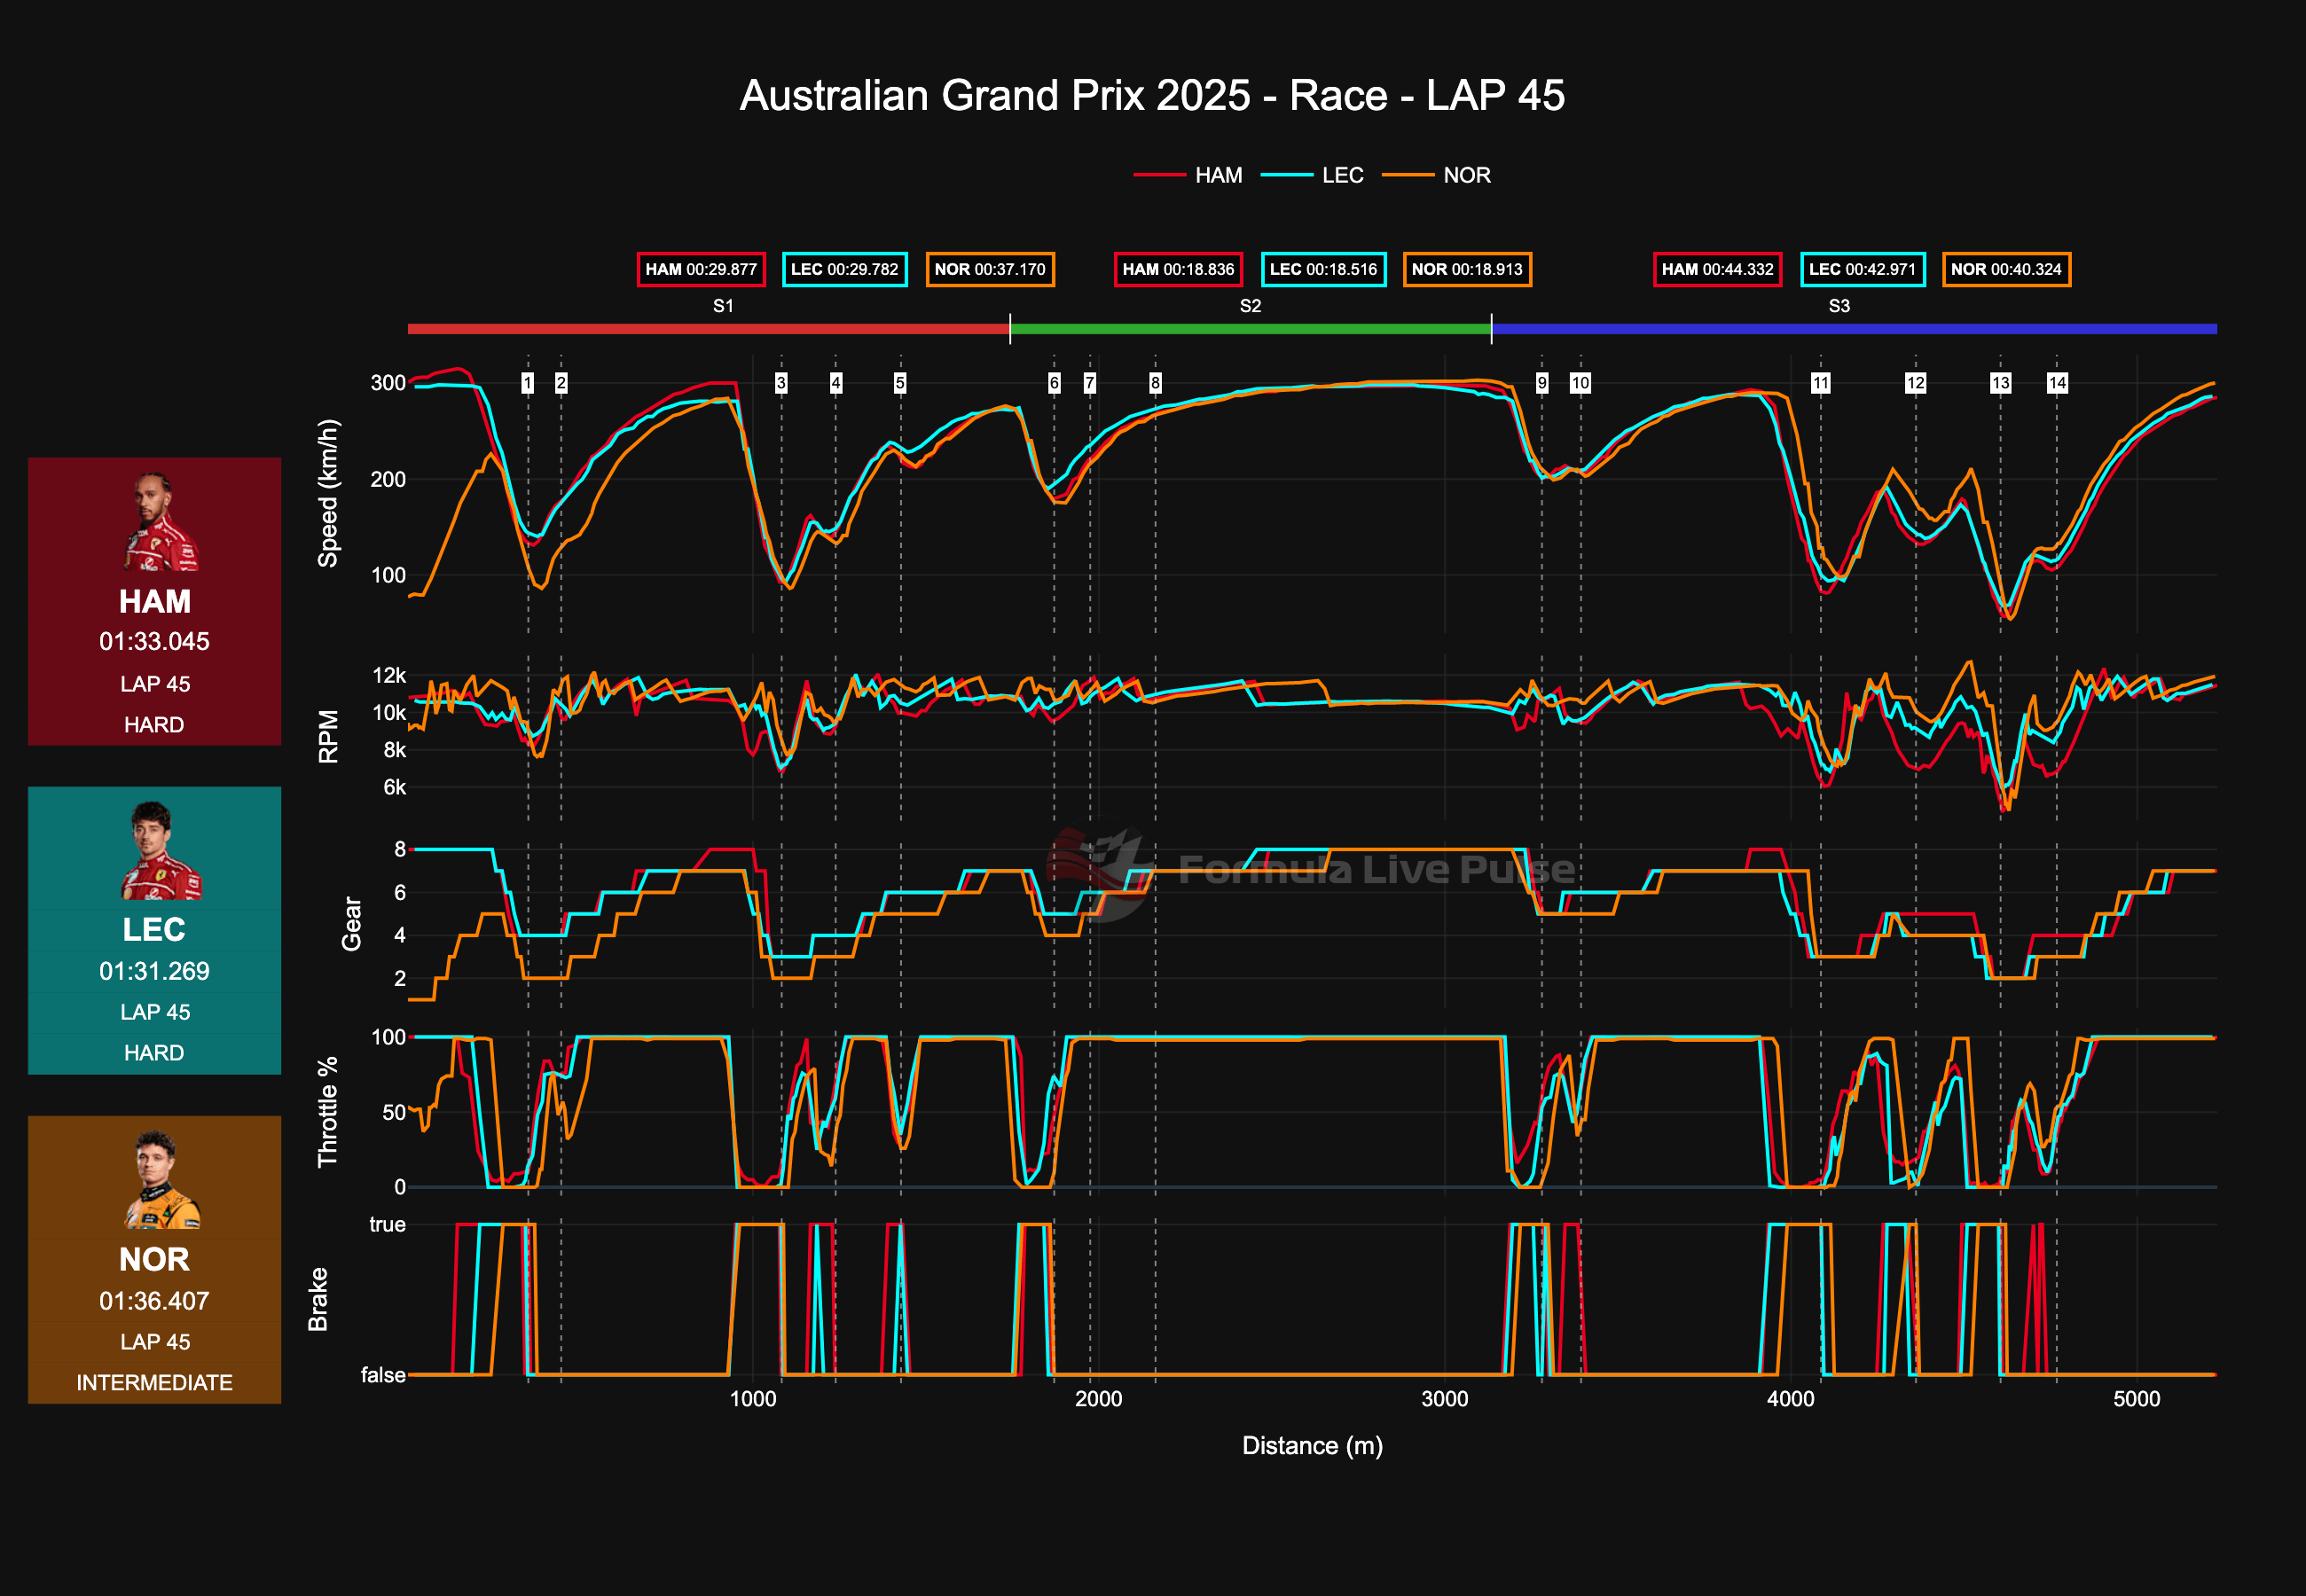Click the 5000 distance tick label

click(2137, 1399)
